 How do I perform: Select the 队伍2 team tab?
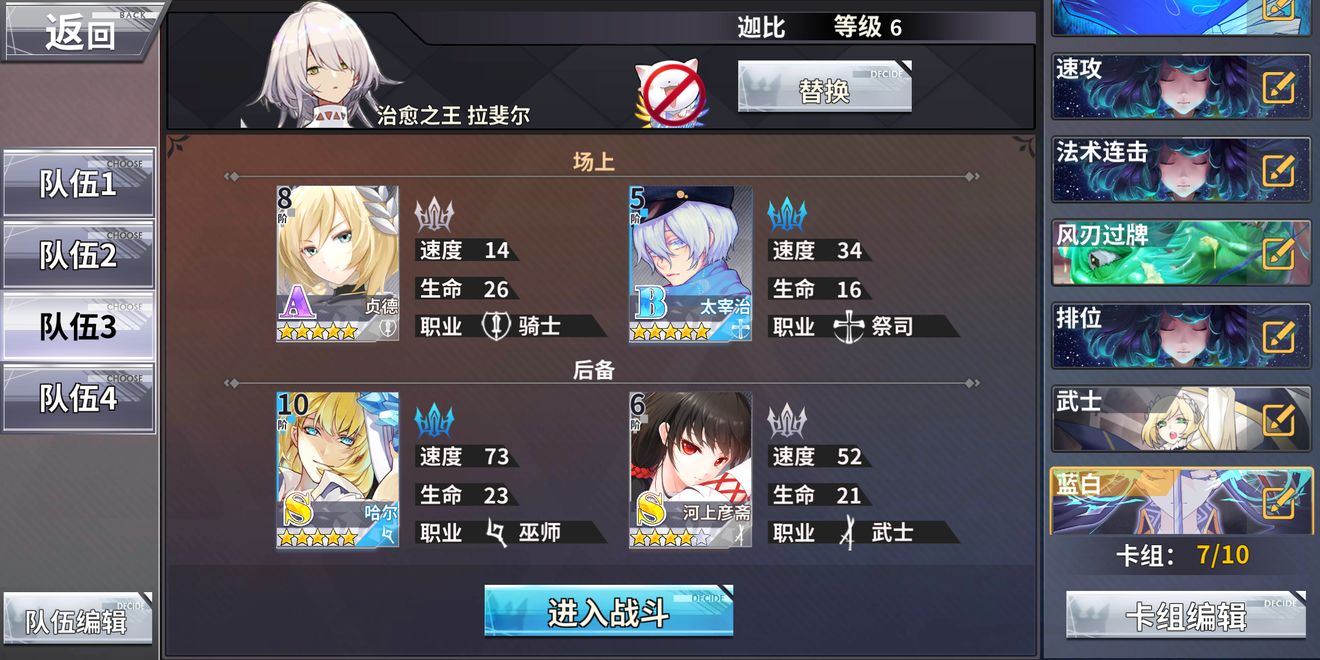coord(78,255)
